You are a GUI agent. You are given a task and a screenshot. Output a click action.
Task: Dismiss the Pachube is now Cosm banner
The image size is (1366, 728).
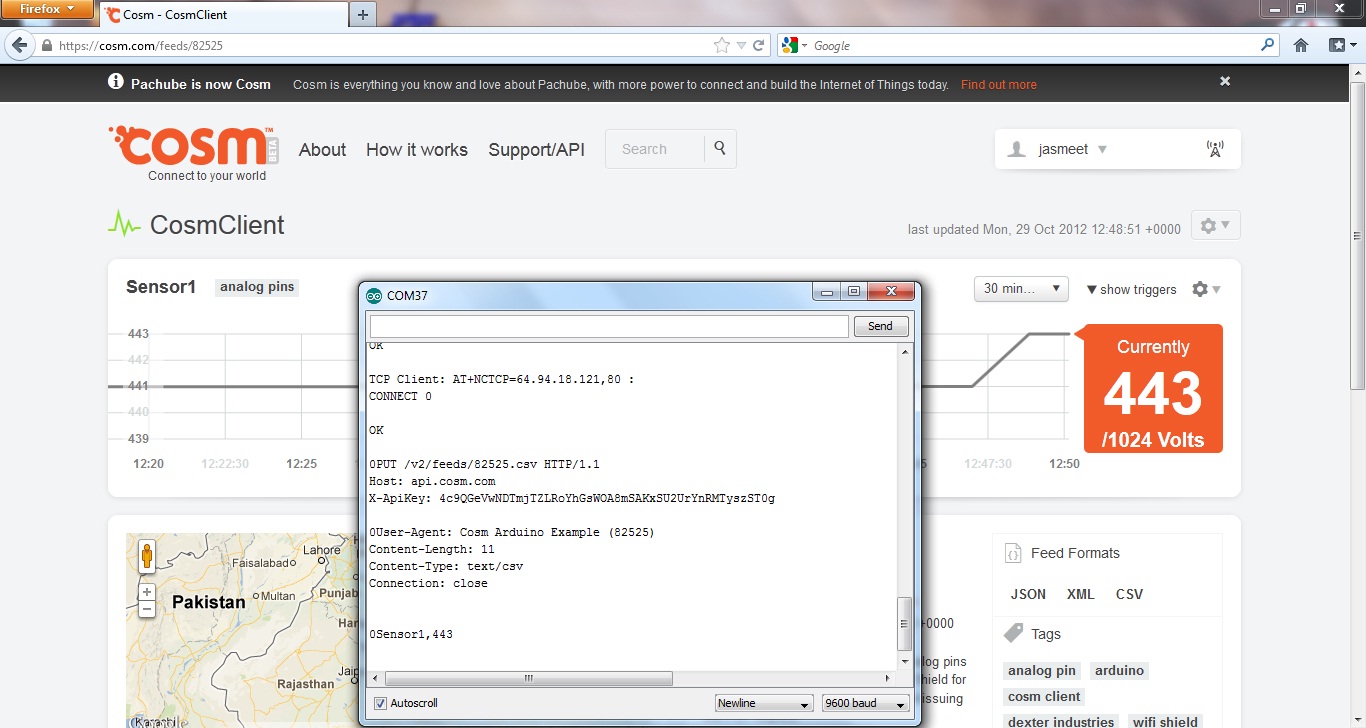tap(1225, 81)
